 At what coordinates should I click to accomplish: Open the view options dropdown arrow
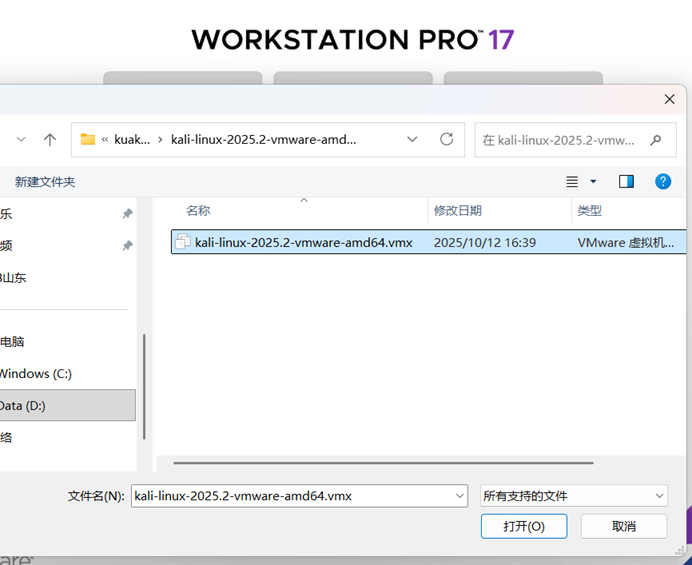[593, 181]
